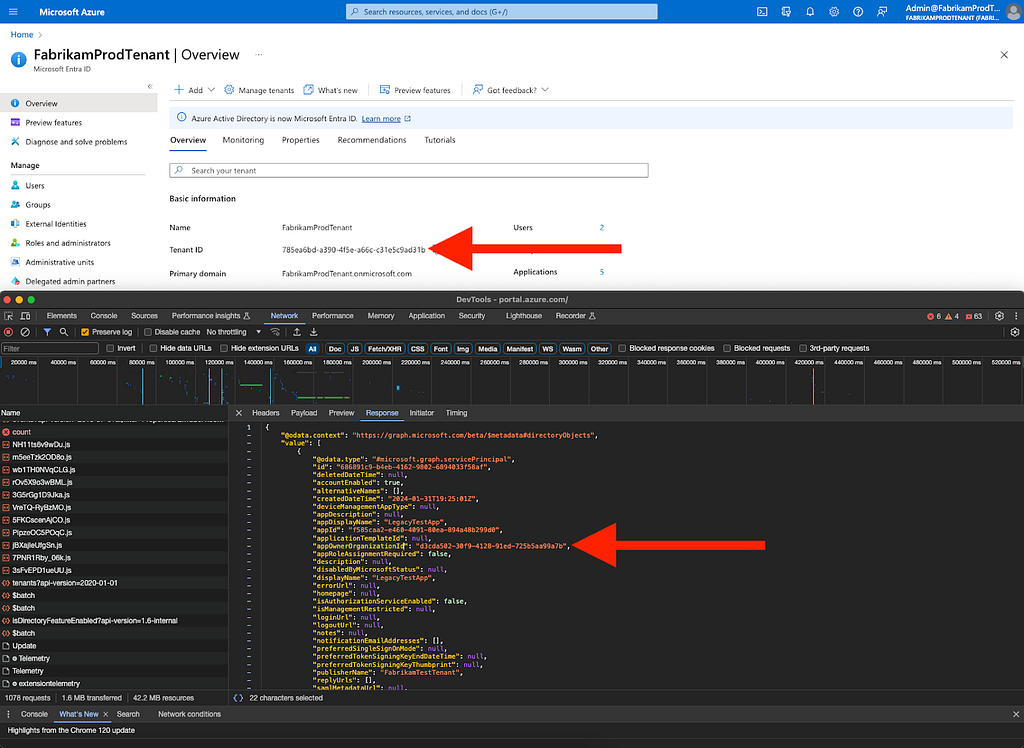Toggle the DevTools device toolbar icon
The height and width of the screenshot is (748, 1024).
pyautogui.click(x=25, y=316)
